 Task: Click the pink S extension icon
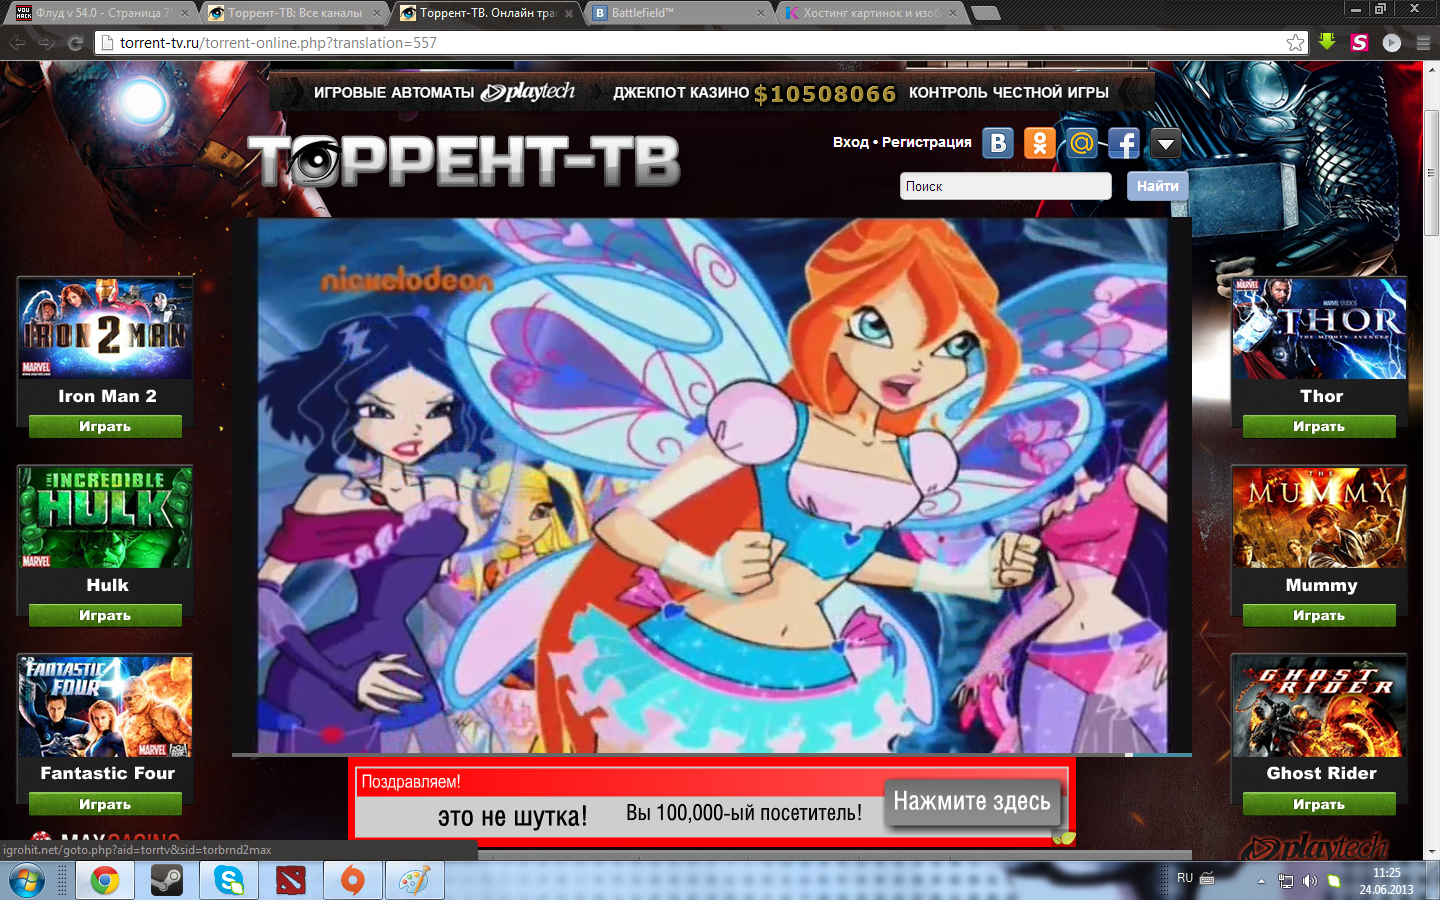[x=1359, y=42]
